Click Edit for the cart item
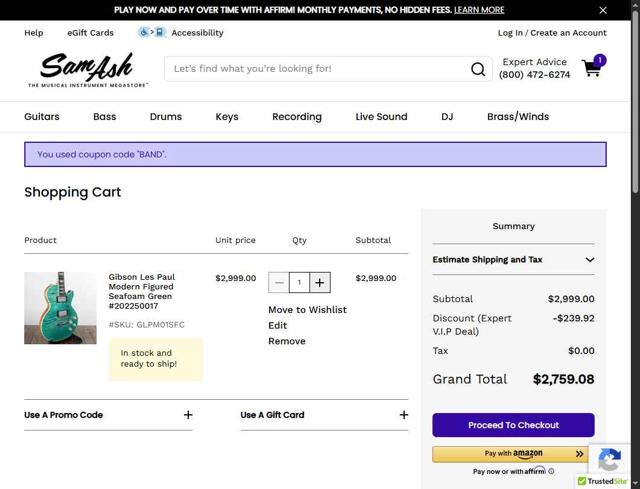 [278, 325]
